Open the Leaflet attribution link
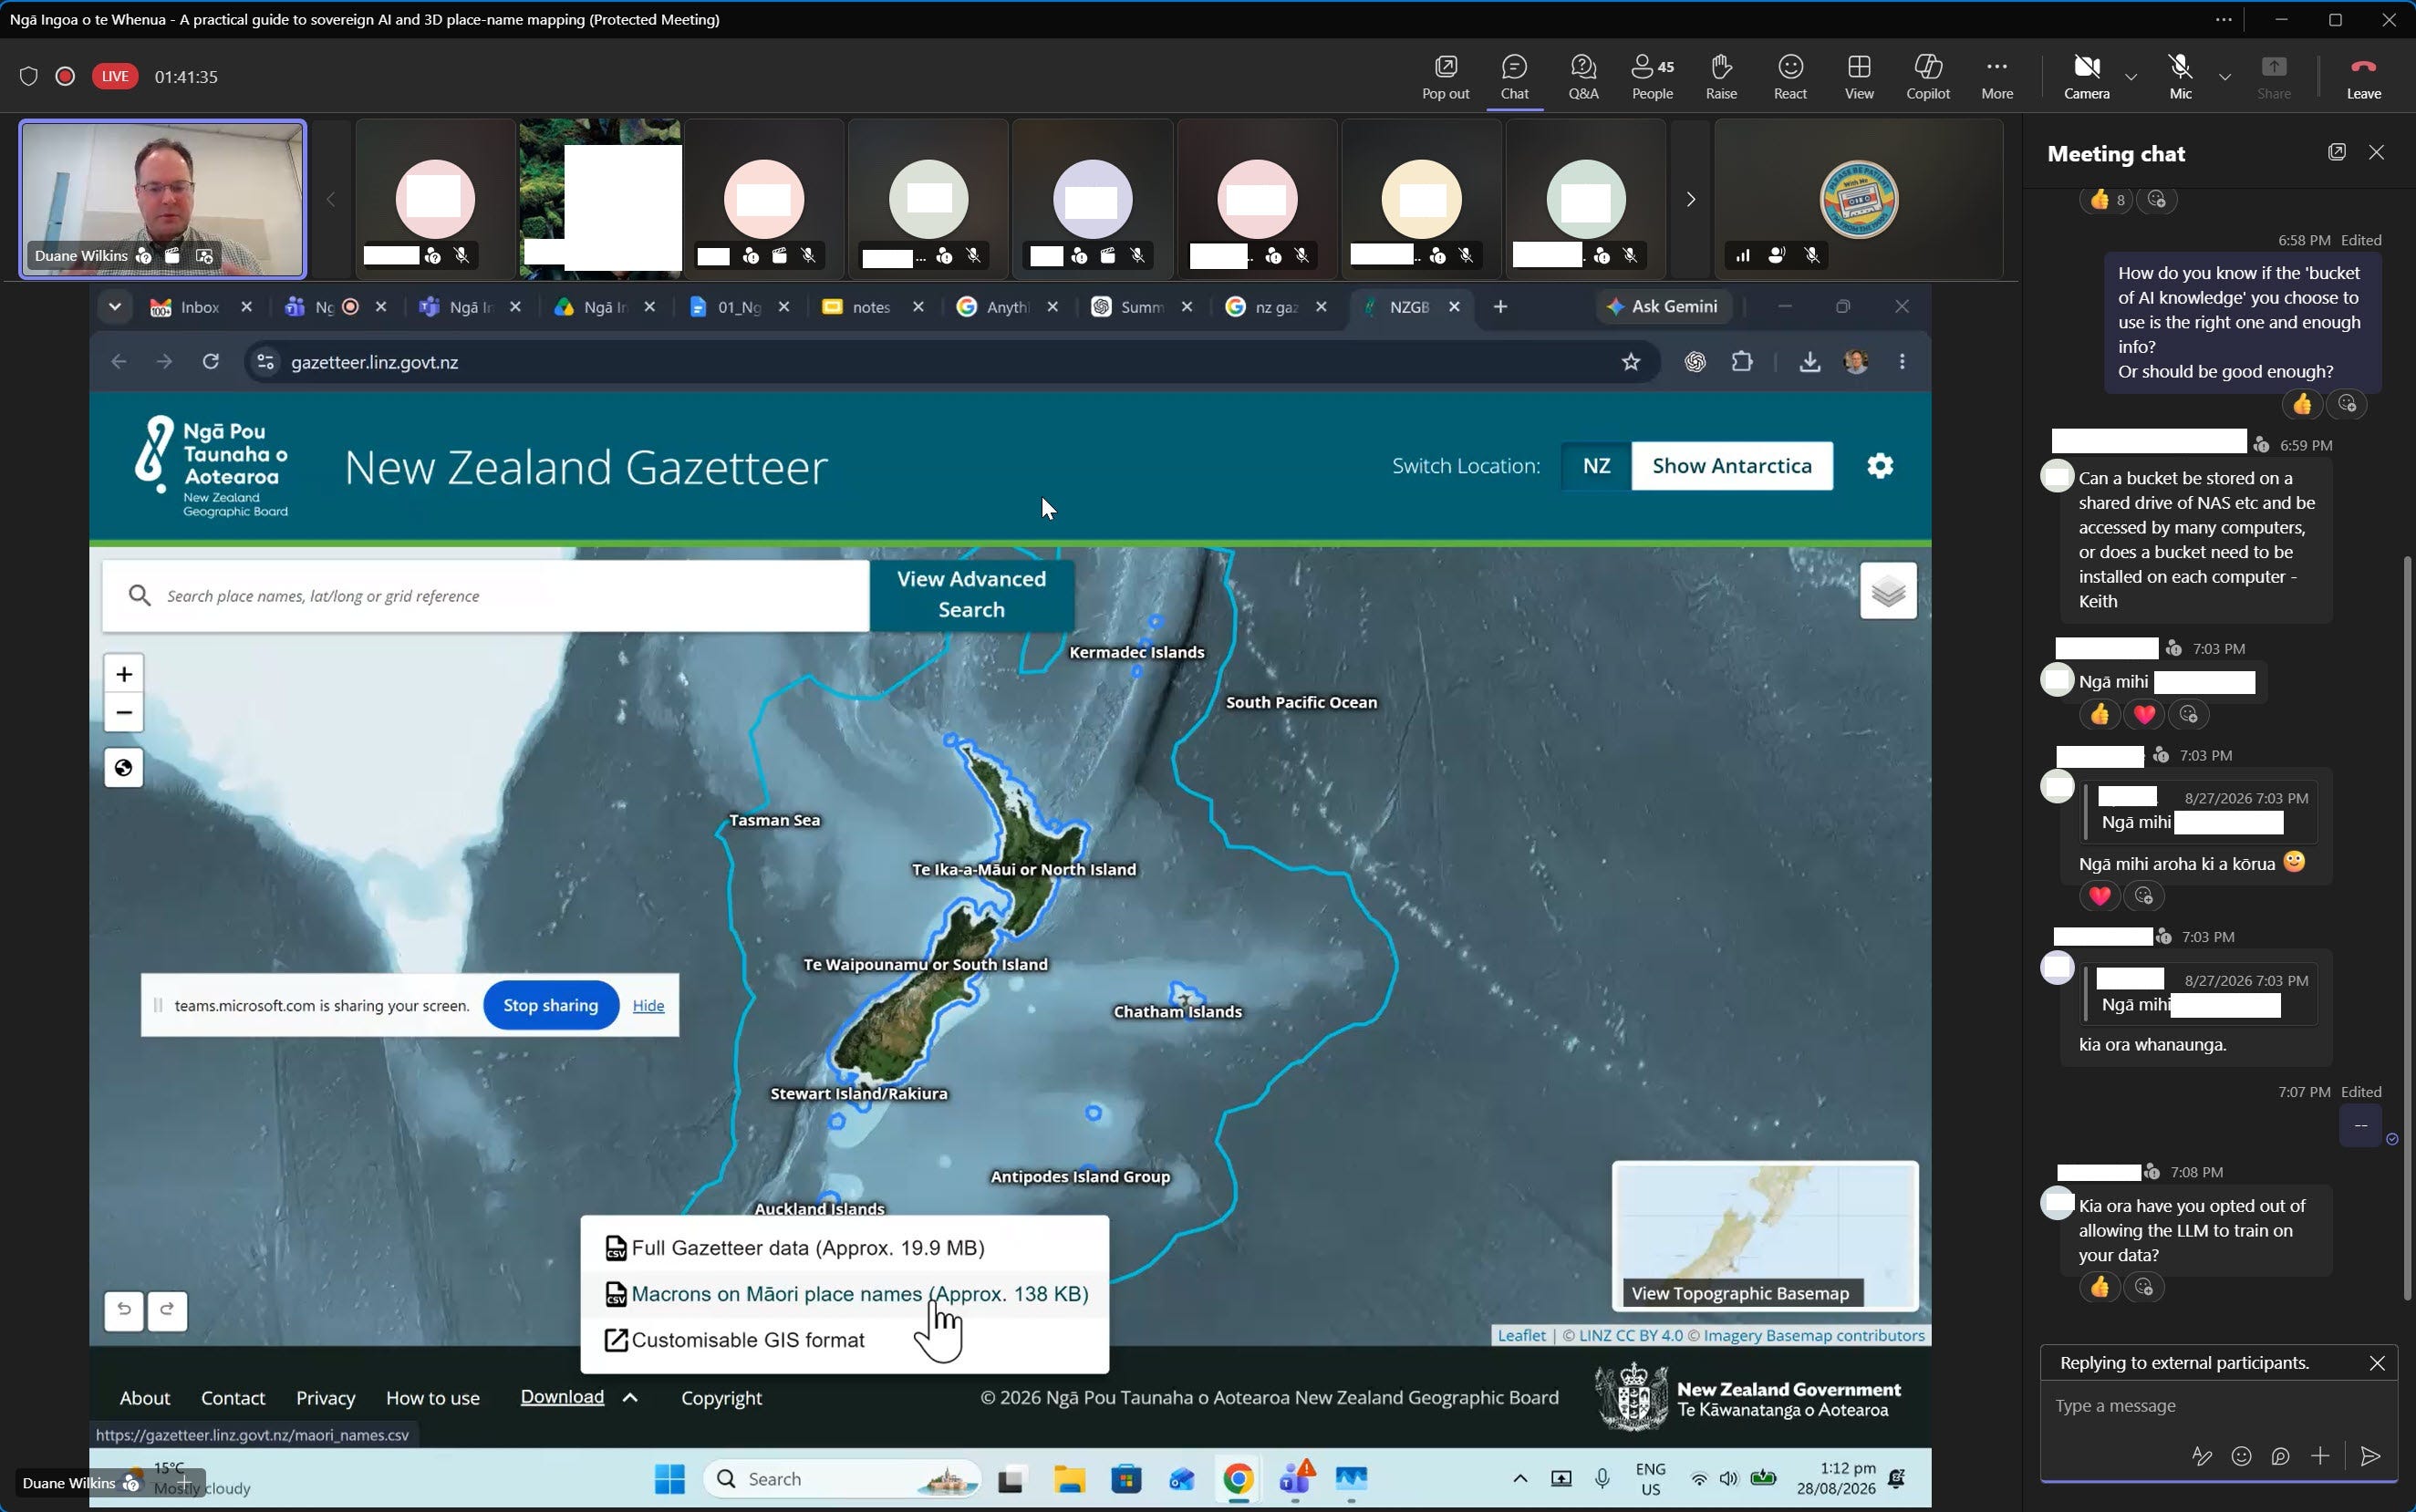The width and height of the screenshot is (2416, 1512). click(1521, 1335)
